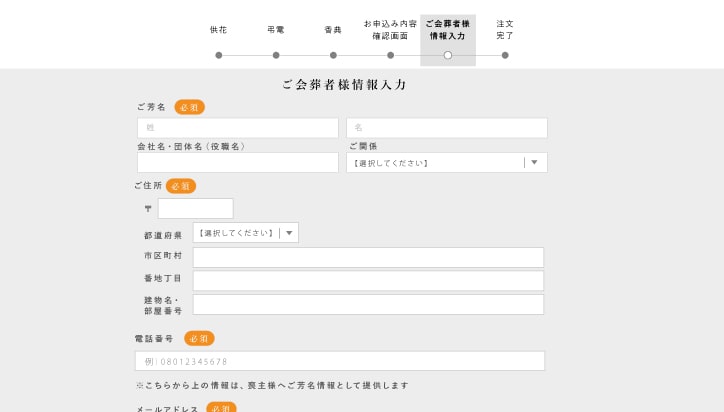Image resolution: width=724 pixels, height=412 pixels.
Task: Click the 姓 (last name) input field
Action: coord(238,128)
